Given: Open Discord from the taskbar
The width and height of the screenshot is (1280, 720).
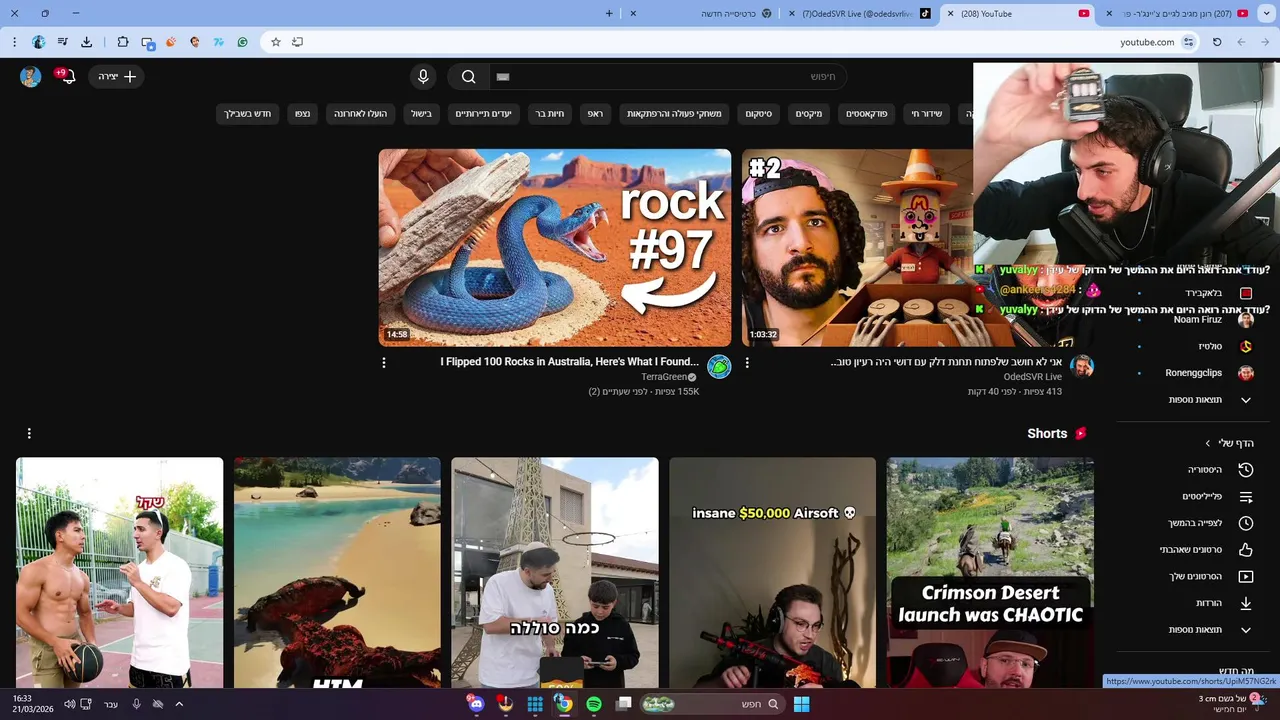Looking at the screenshot, I should [476, 704].
